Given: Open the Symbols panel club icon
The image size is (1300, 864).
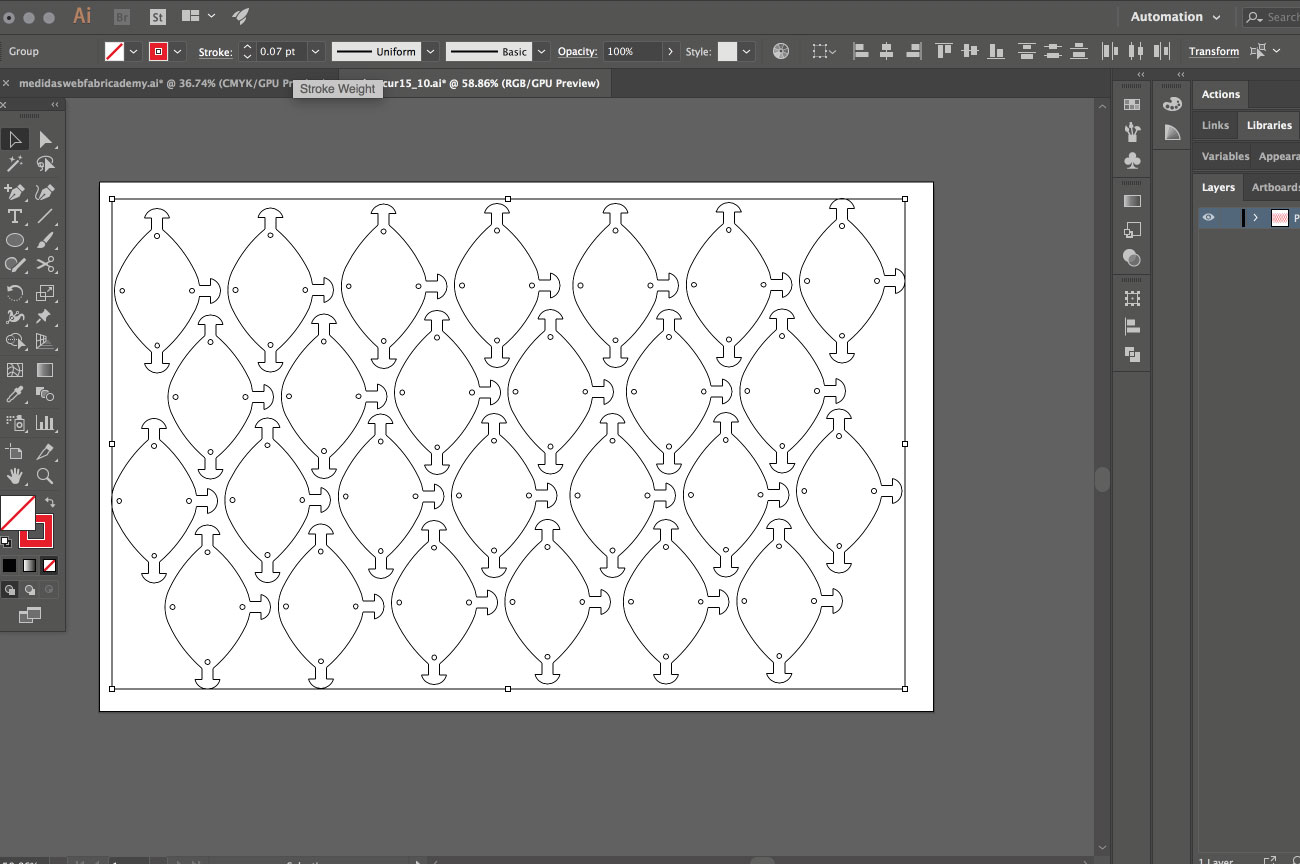Looking at the screenshot, I should 1132,160.
